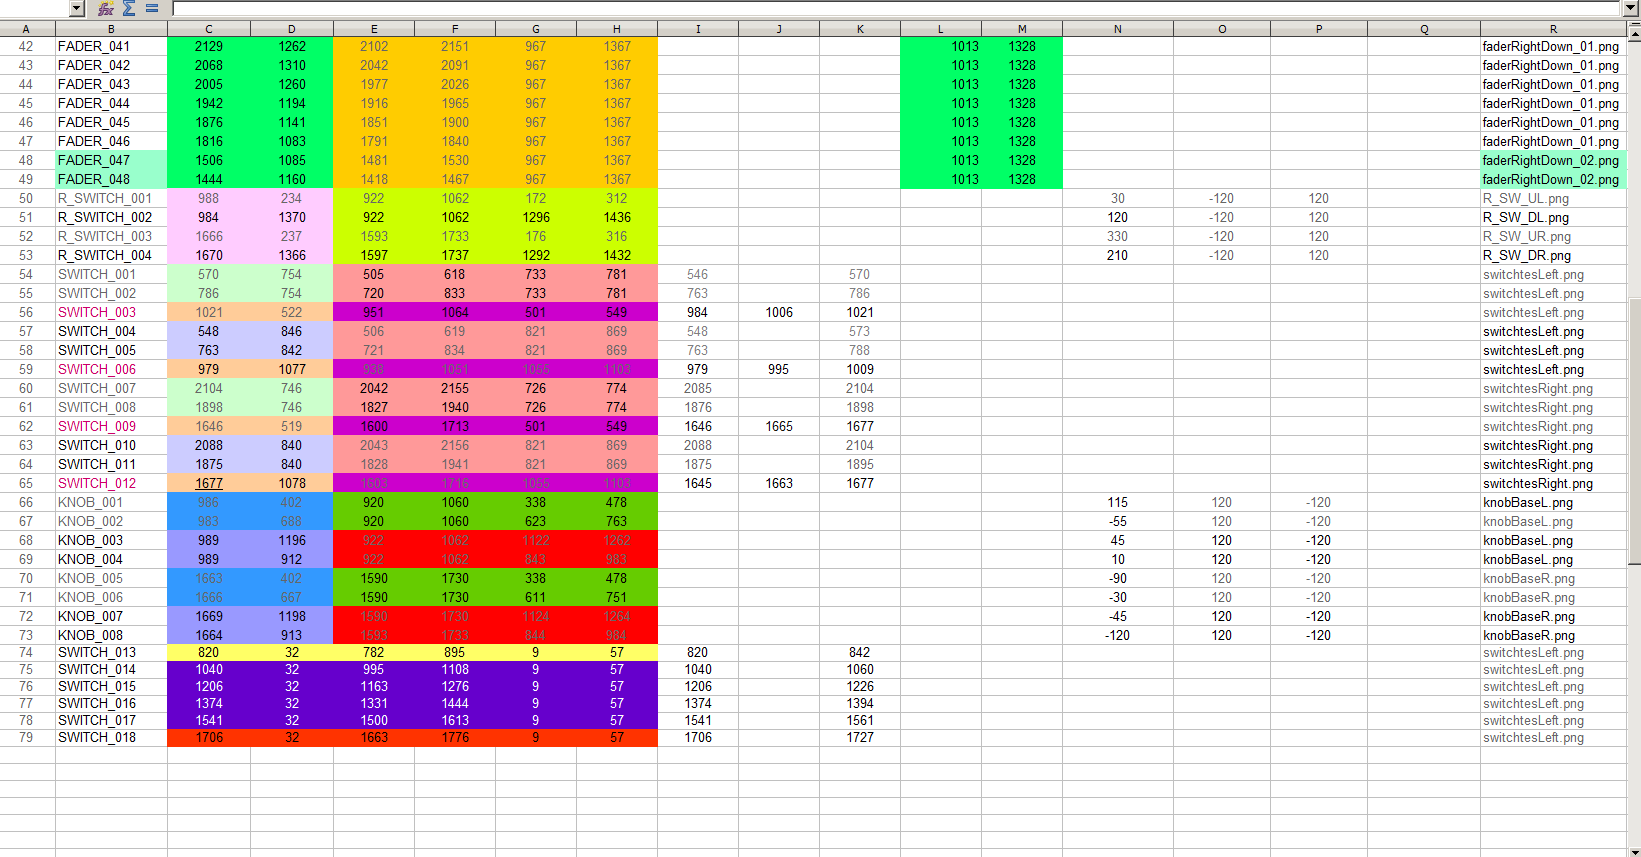Select column N by its header
Image resolution: width=1641 pixels, height=857 pixels.
tap(1117, 29)
